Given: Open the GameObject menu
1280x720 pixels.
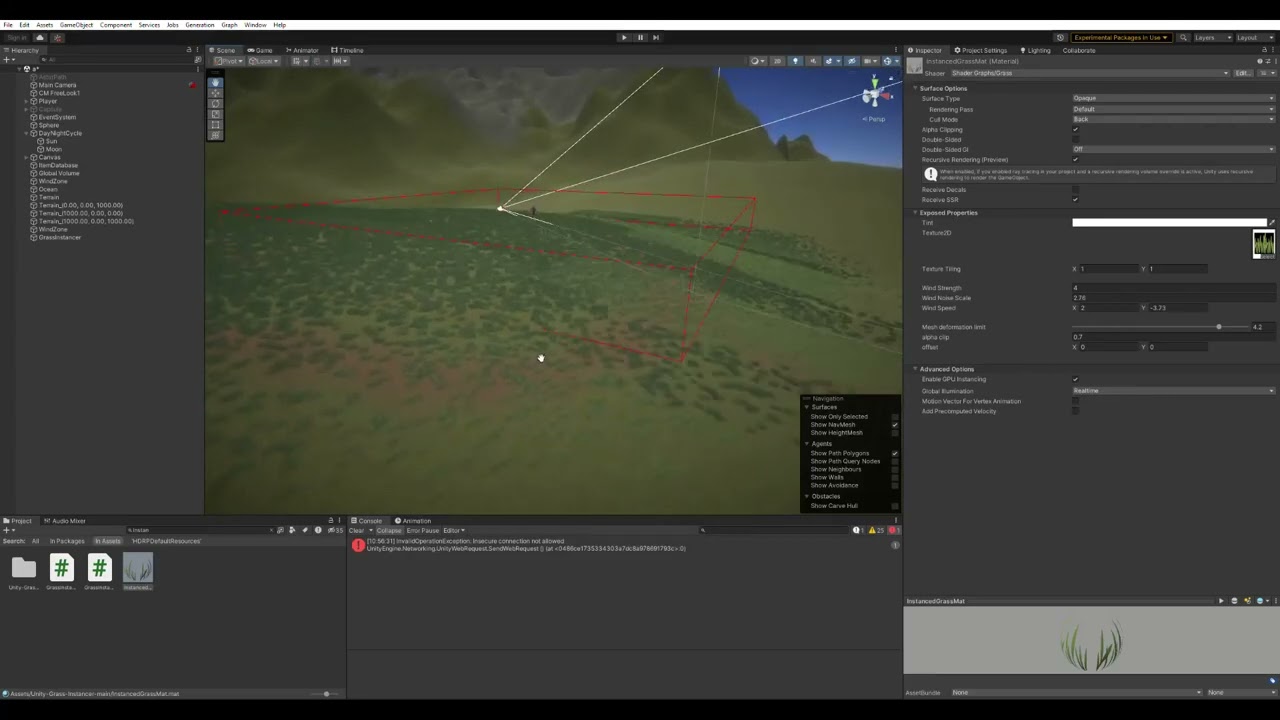Looking at the screenshot, I should [75, 25].
